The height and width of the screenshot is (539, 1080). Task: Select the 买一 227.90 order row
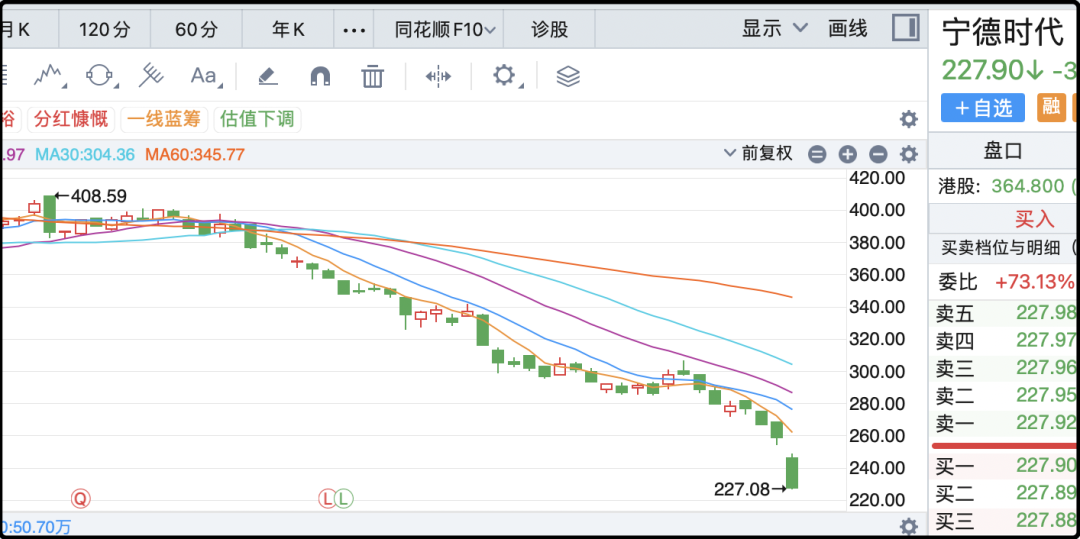point(1005,466)
